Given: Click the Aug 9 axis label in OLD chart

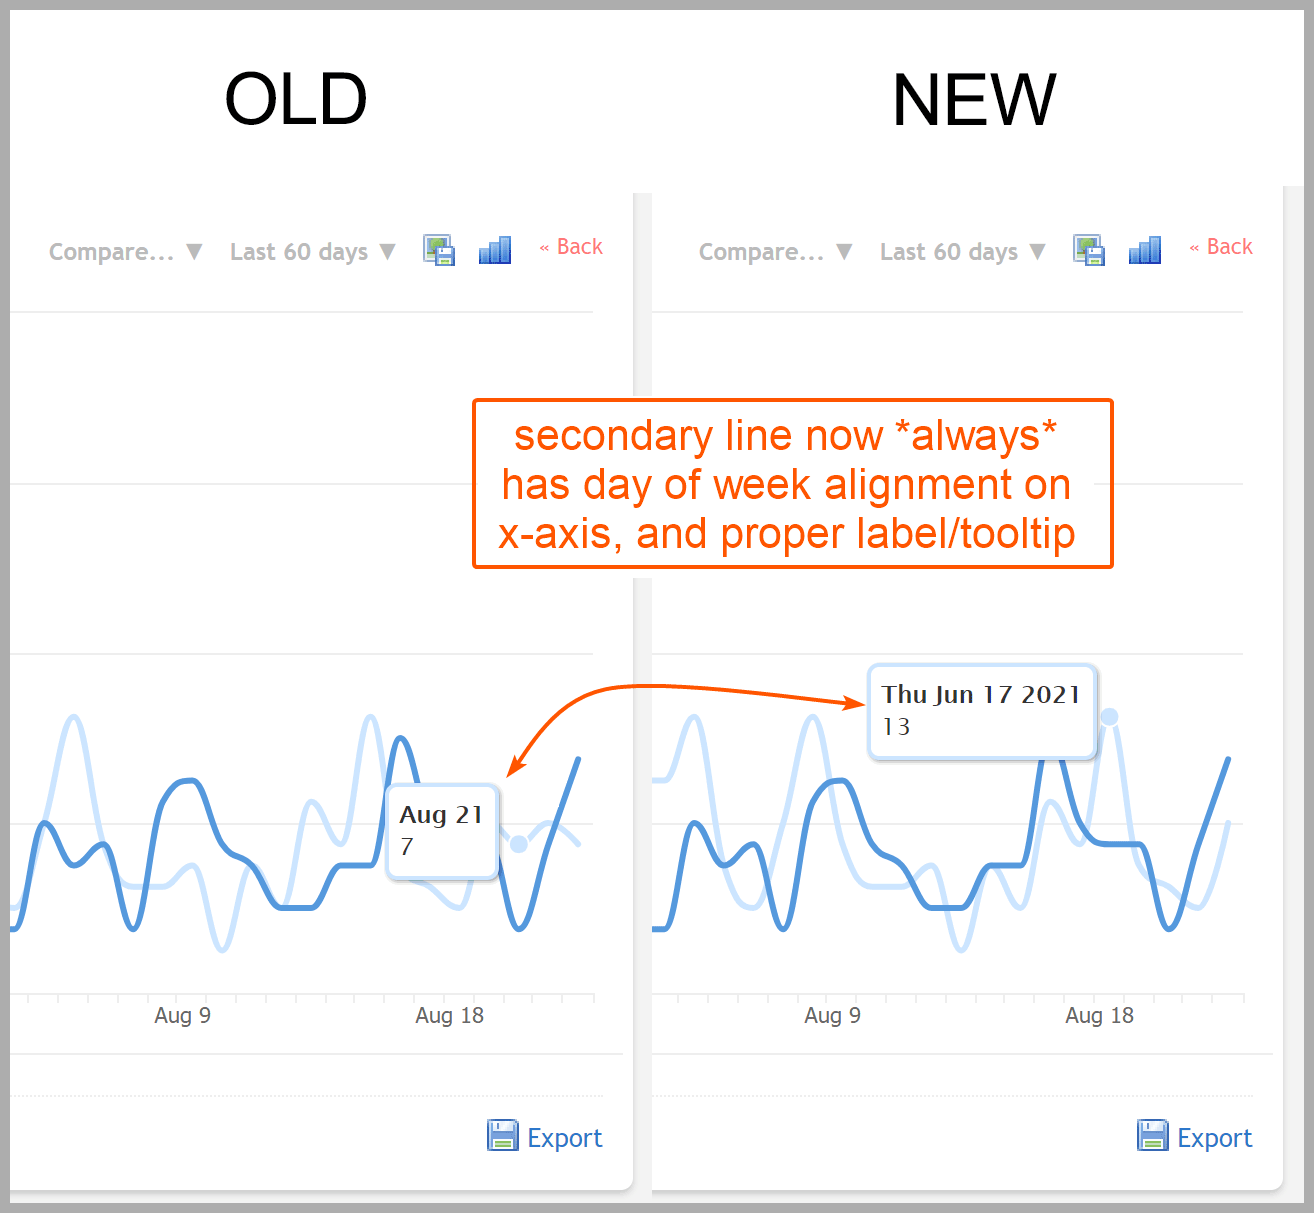Looking at the screenshot, I should pyautogui.click(x=183, y=1016).
